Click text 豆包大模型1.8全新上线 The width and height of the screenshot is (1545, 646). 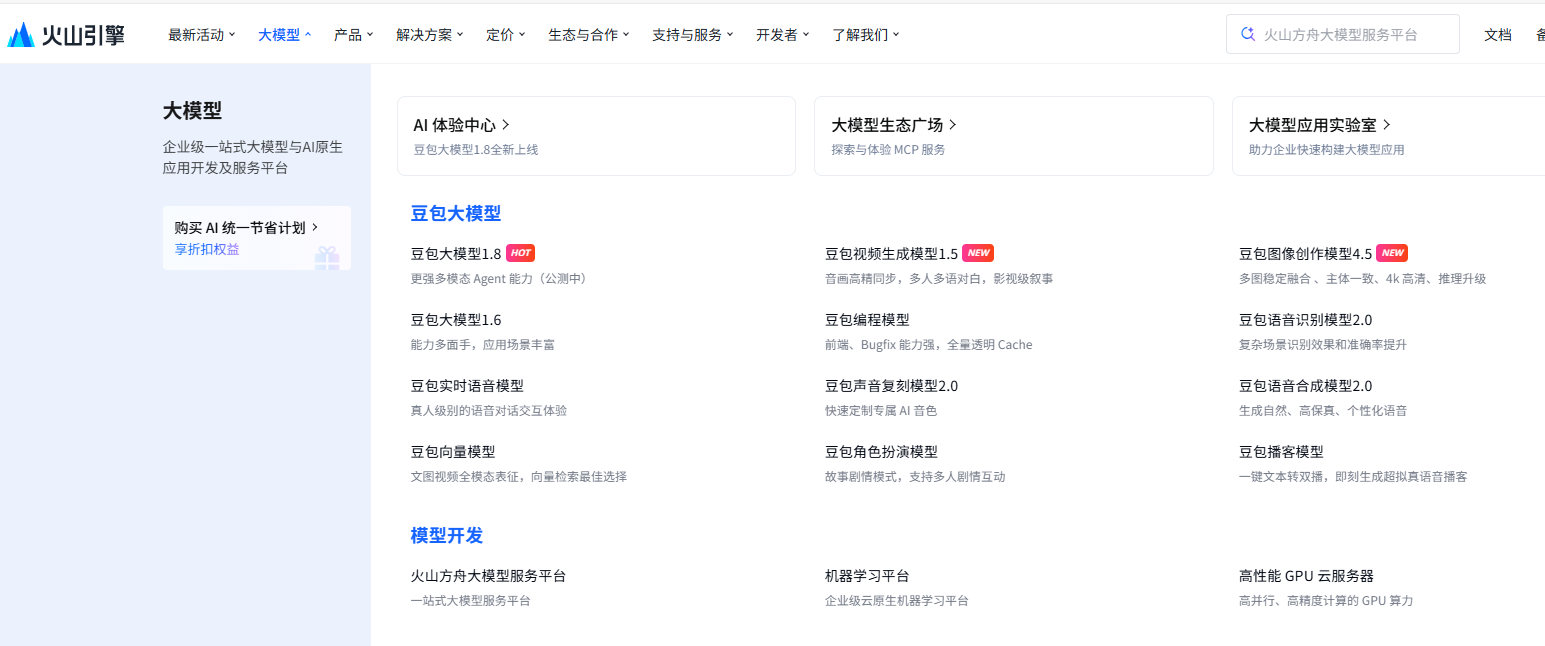(475, 150)
